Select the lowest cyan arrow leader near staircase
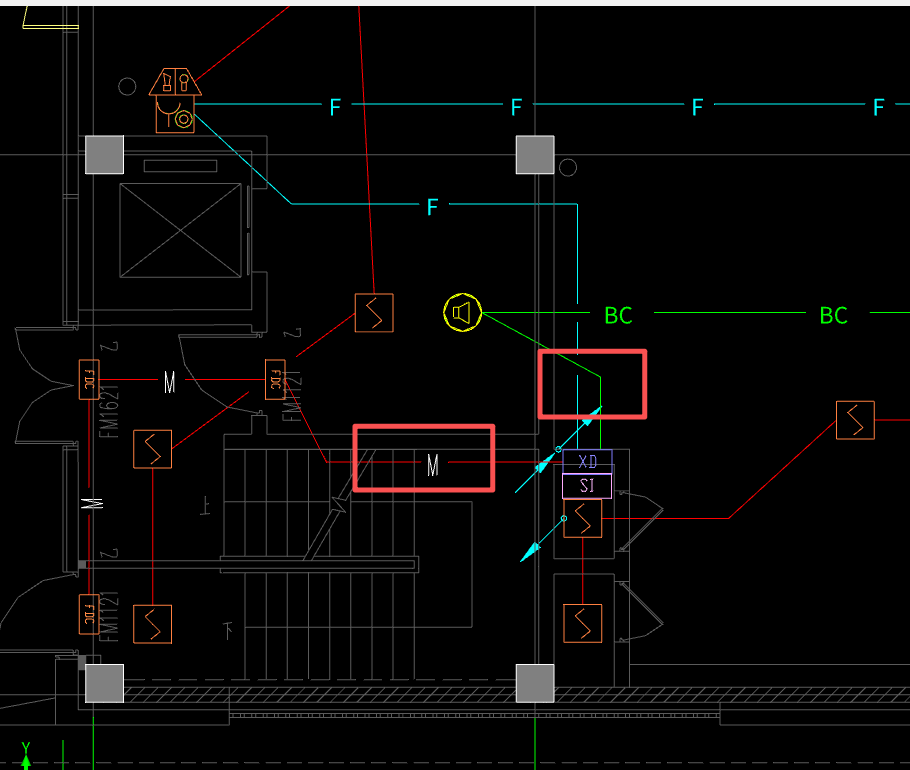Viewport: 910px width, 770px height. point(543,540)
